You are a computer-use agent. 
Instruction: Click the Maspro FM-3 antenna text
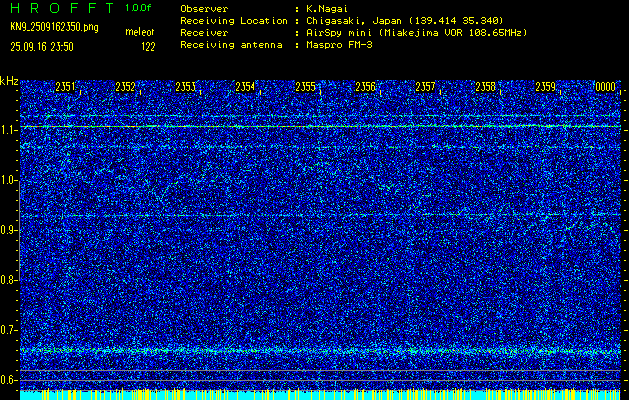339,45
